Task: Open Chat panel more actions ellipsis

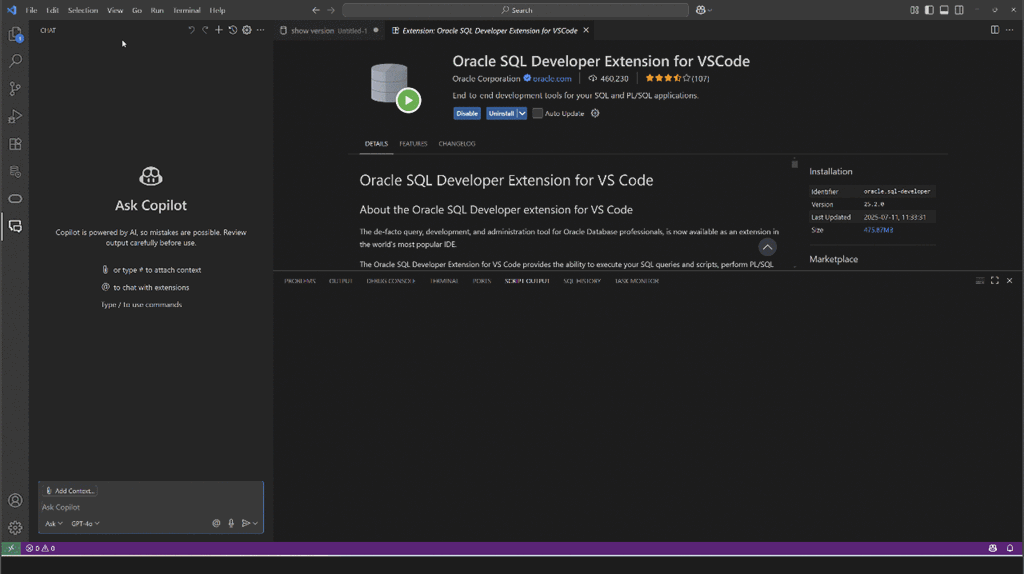Action: pos(261,30)
